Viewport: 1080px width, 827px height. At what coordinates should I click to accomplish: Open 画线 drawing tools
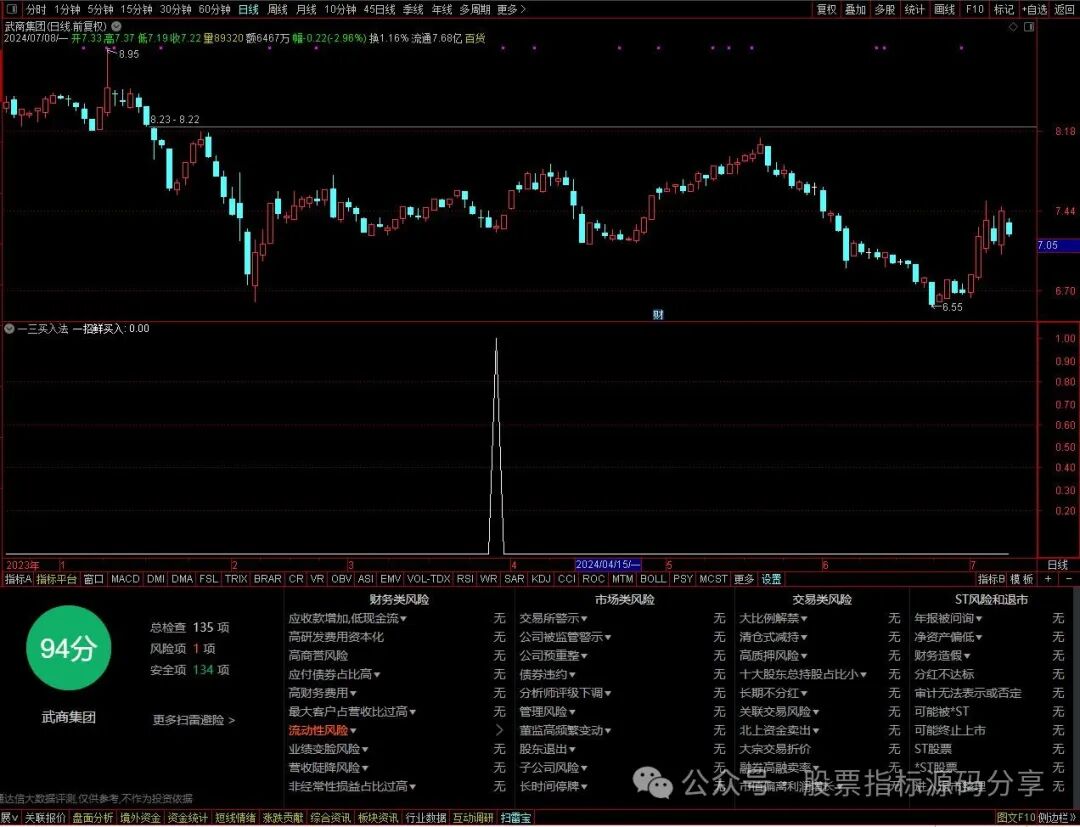click(944, 9)
